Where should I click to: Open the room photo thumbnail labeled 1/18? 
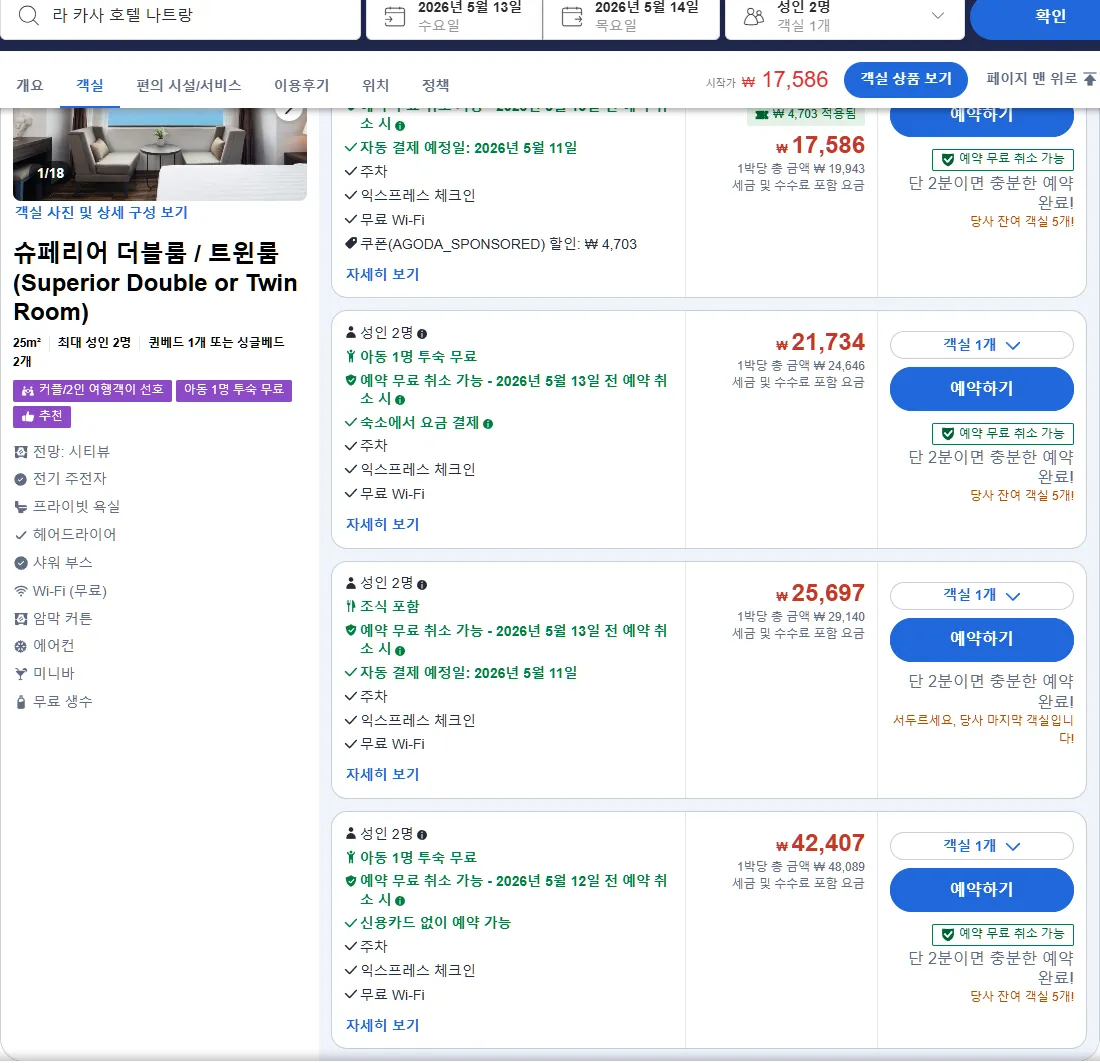click(x=160, y=154)
